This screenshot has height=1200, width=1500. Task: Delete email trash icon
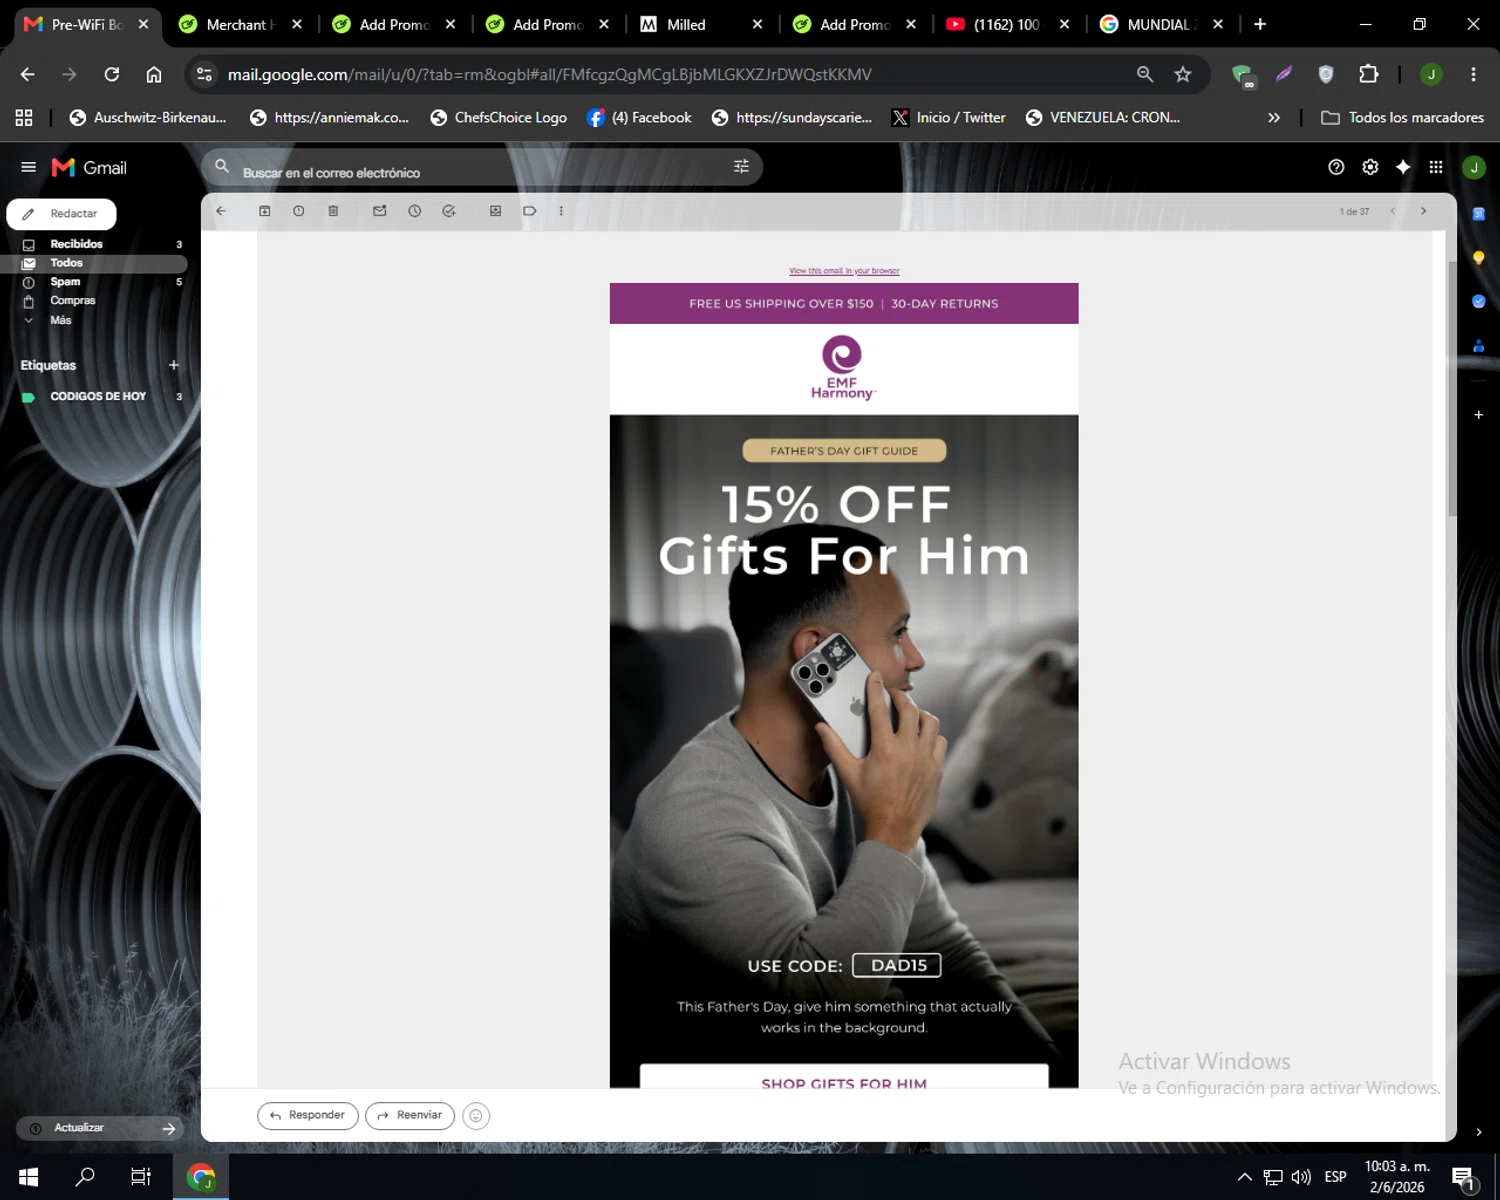coord(333,211)
